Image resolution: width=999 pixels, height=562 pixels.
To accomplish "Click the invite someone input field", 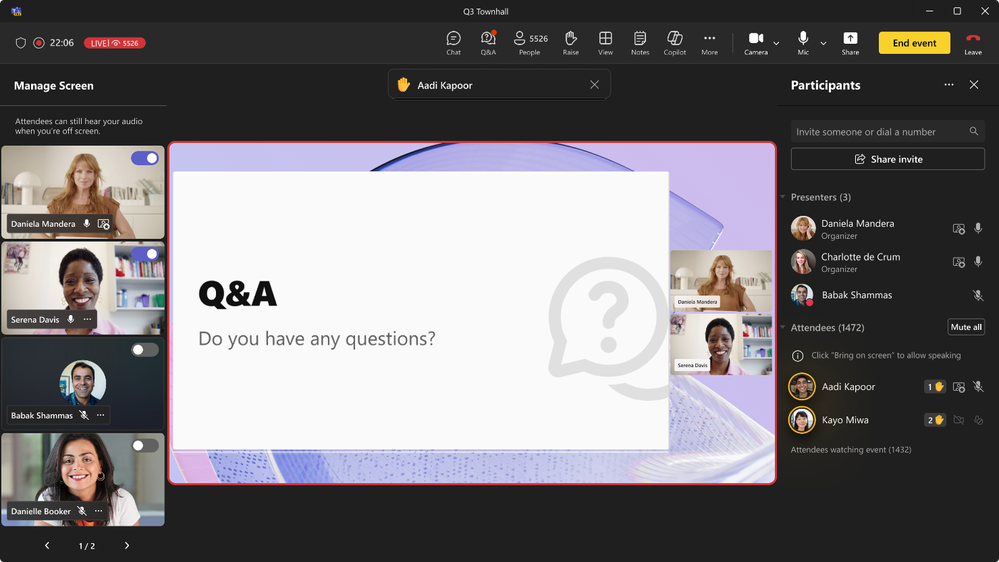I will coord(888,131).
